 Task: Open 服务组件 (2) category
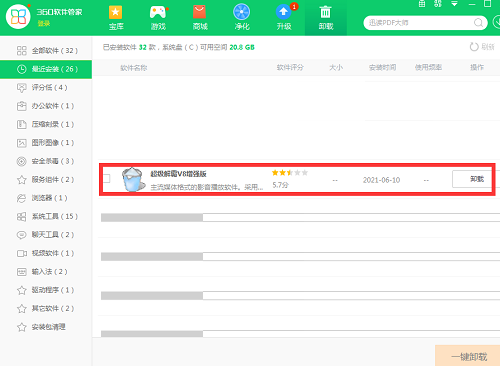click(x=46, y=180)
